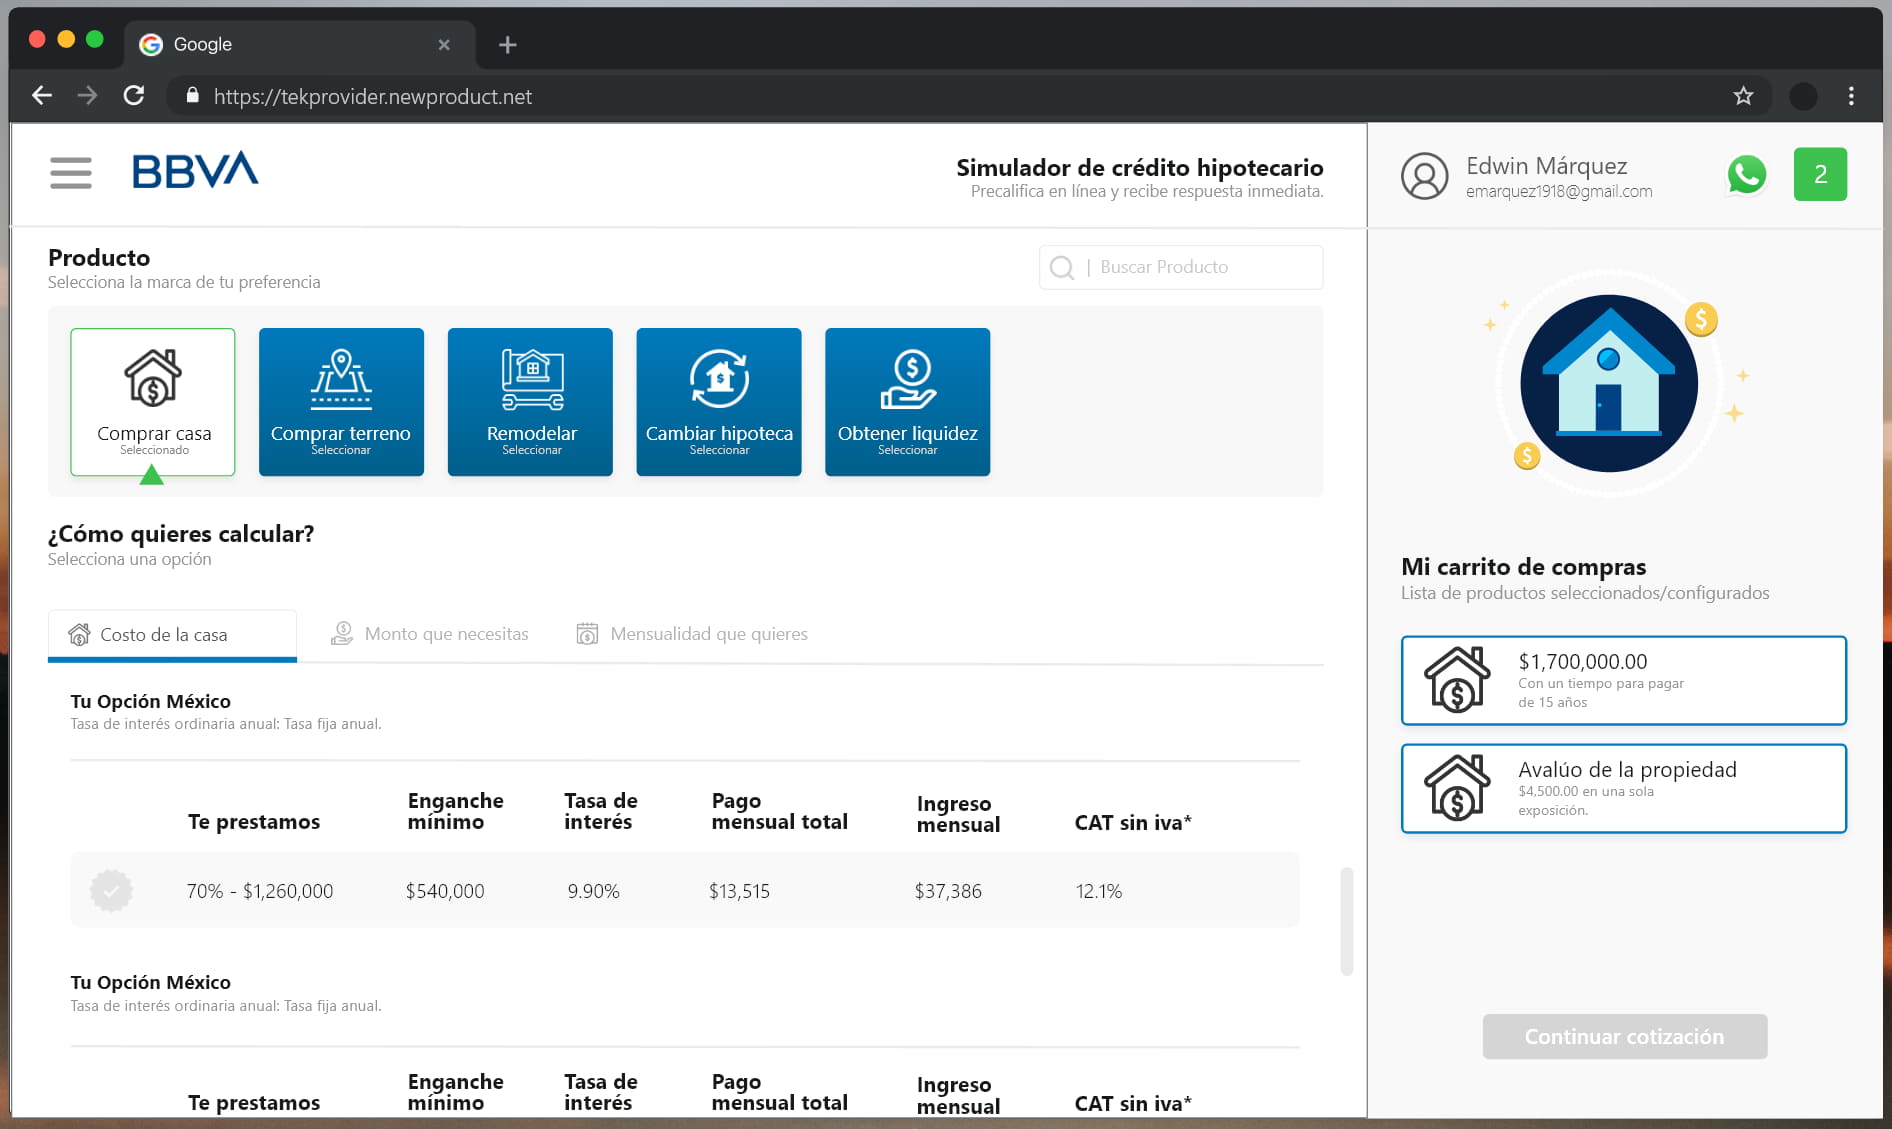Open Avalúo de la propiedad cart item
The width and height of the screenshot is (1892, 1129).
(x=1623, y=789)
